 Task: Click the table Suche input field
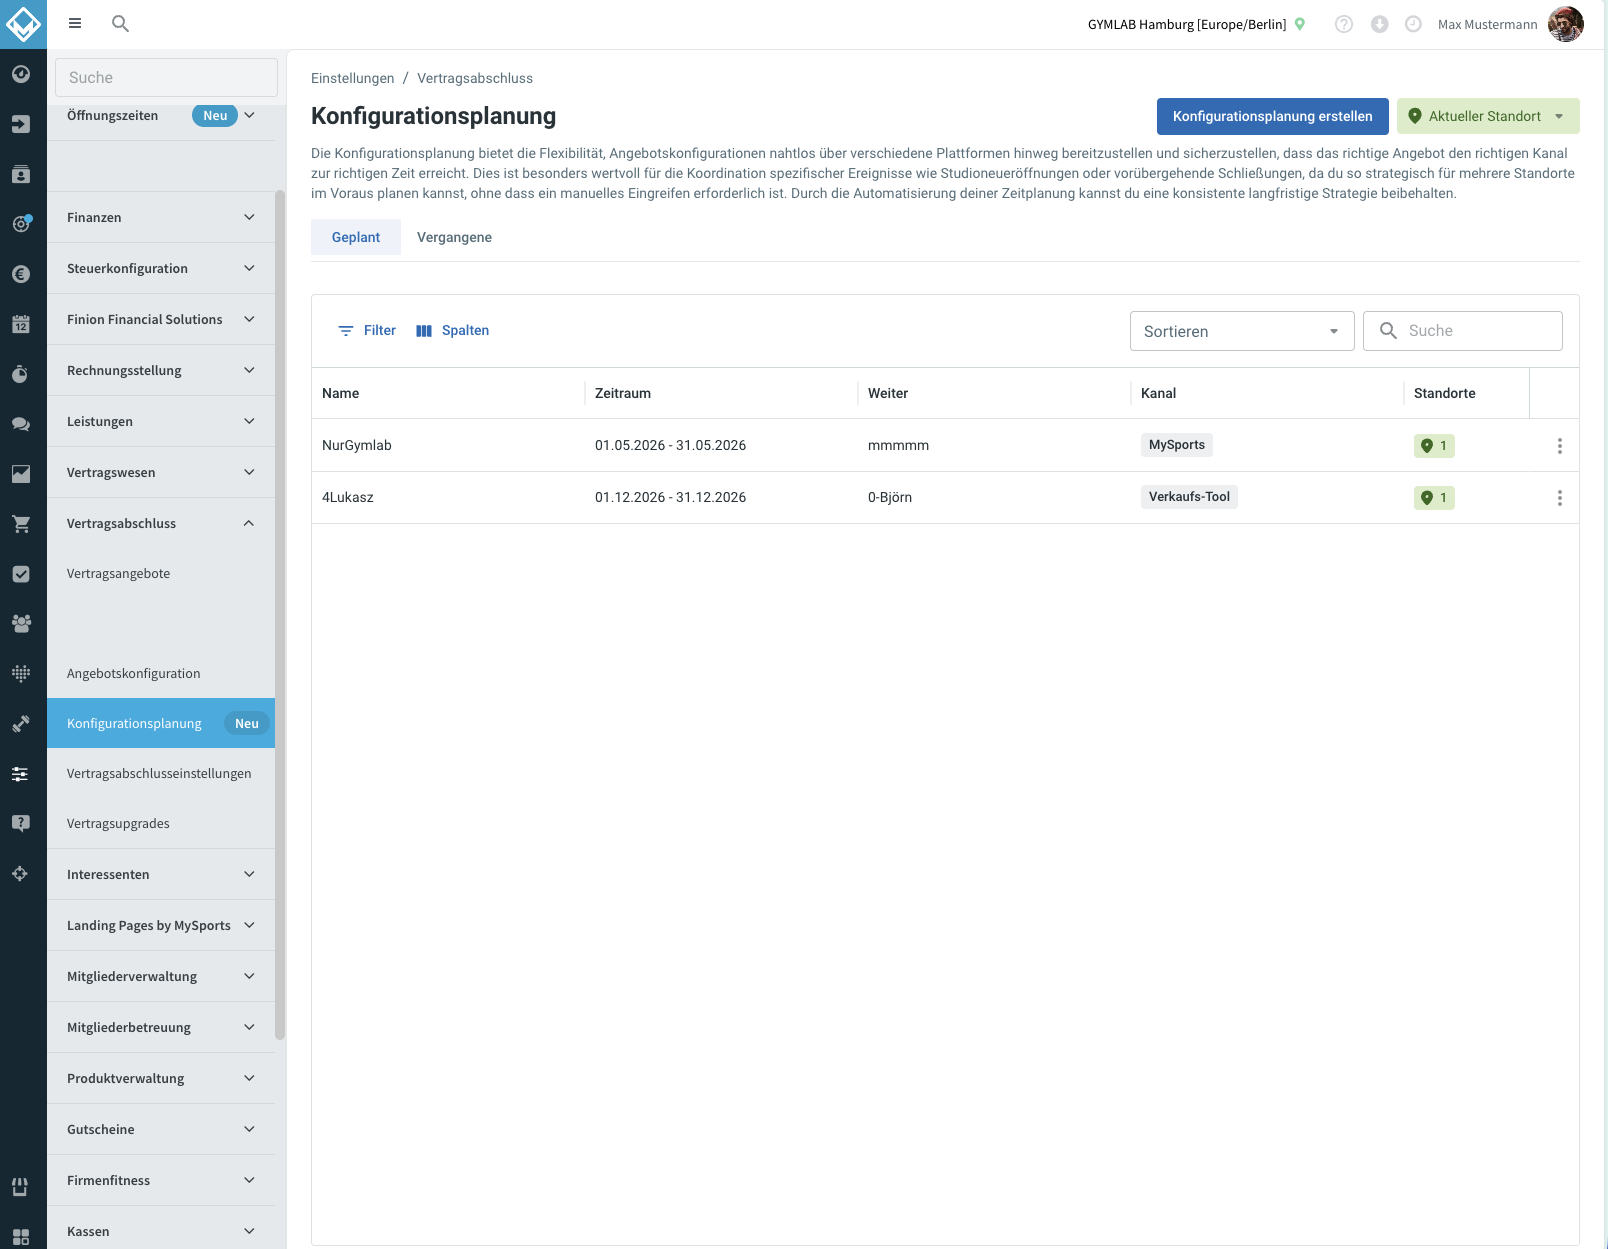point(1463,331)
